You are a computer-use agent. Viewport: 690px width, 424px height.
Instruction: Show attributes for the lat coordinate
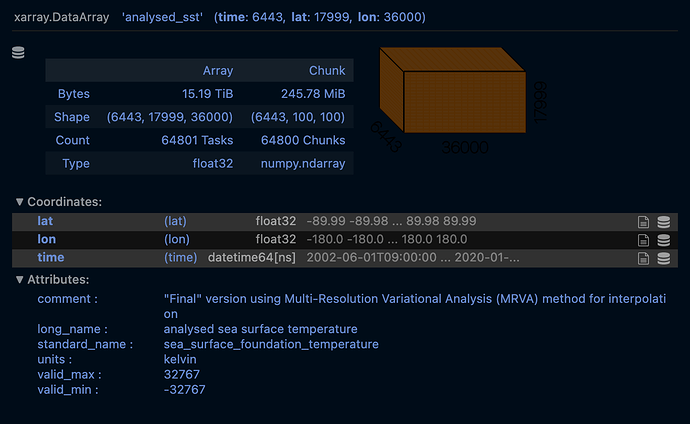pyautogui.click(x=643, y=222)
